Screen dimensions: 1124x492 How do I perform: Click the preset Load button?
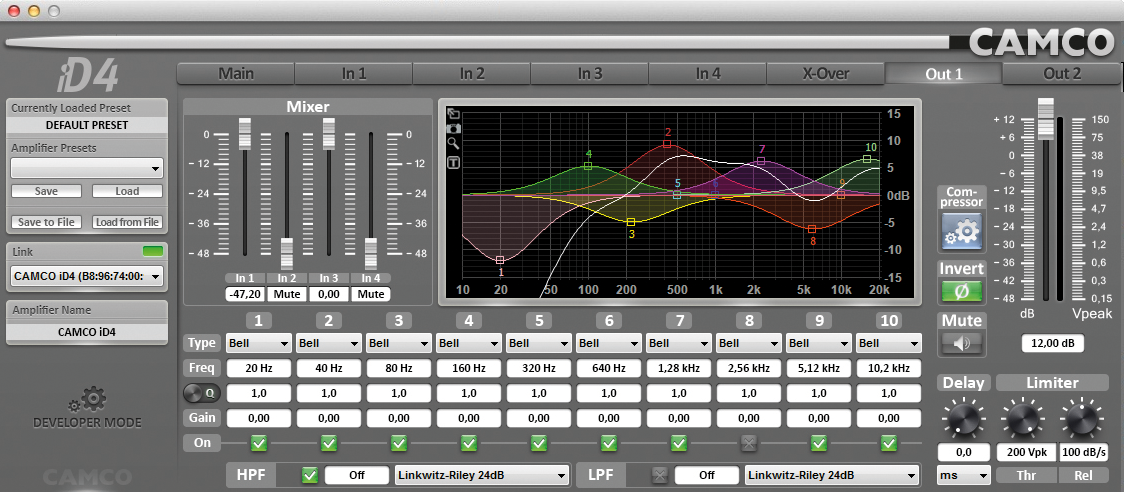point(127,191)
